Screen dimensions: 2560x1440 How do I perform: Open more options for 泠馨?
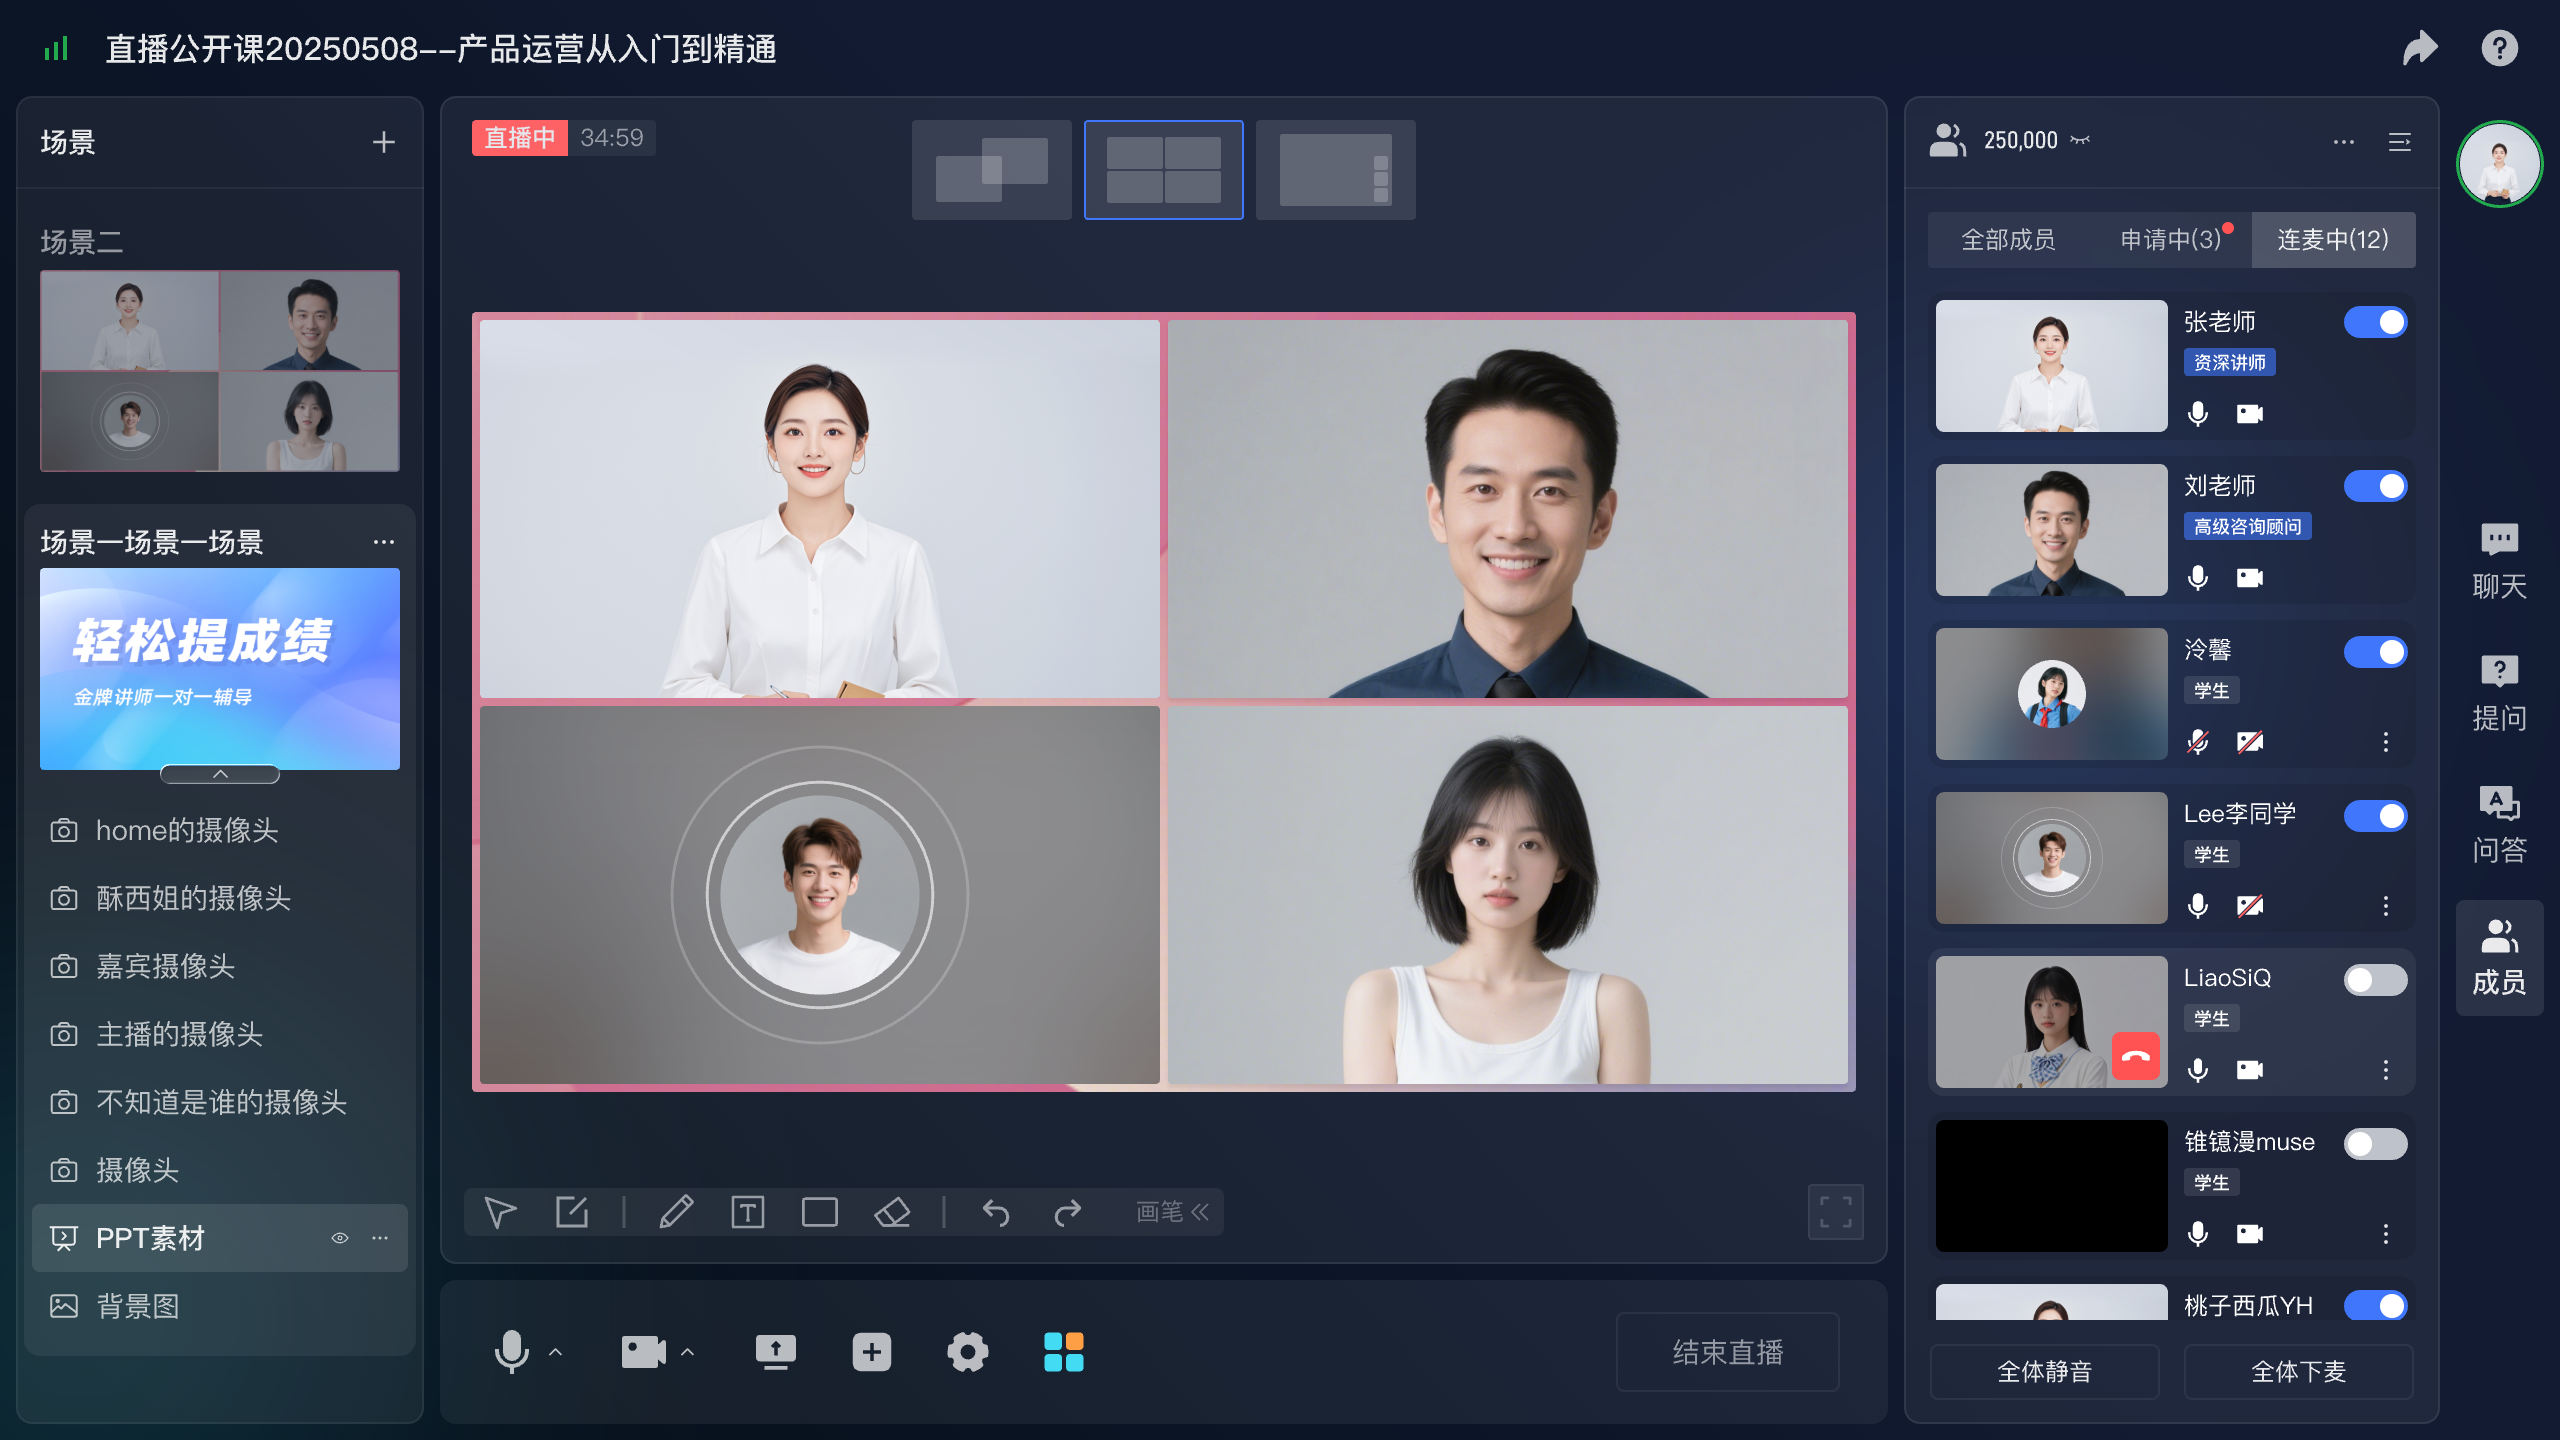[x=2386, y=742]
